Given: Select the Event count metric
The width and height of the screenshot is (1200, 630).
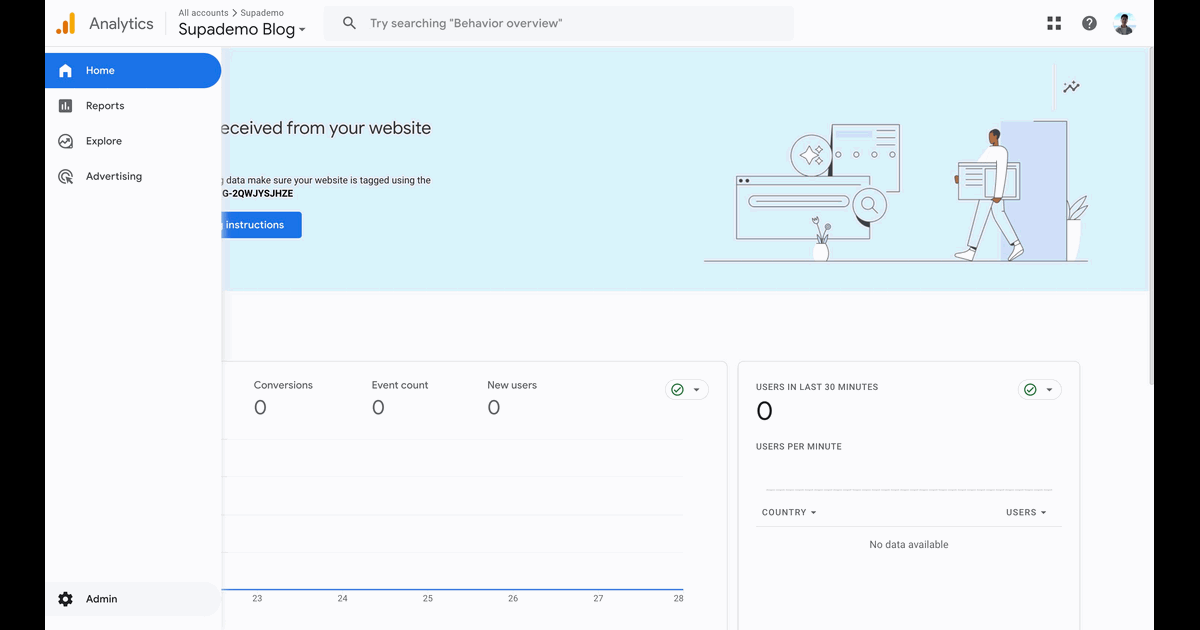Looking at the screenshot, I should click(x=400, y=398).
